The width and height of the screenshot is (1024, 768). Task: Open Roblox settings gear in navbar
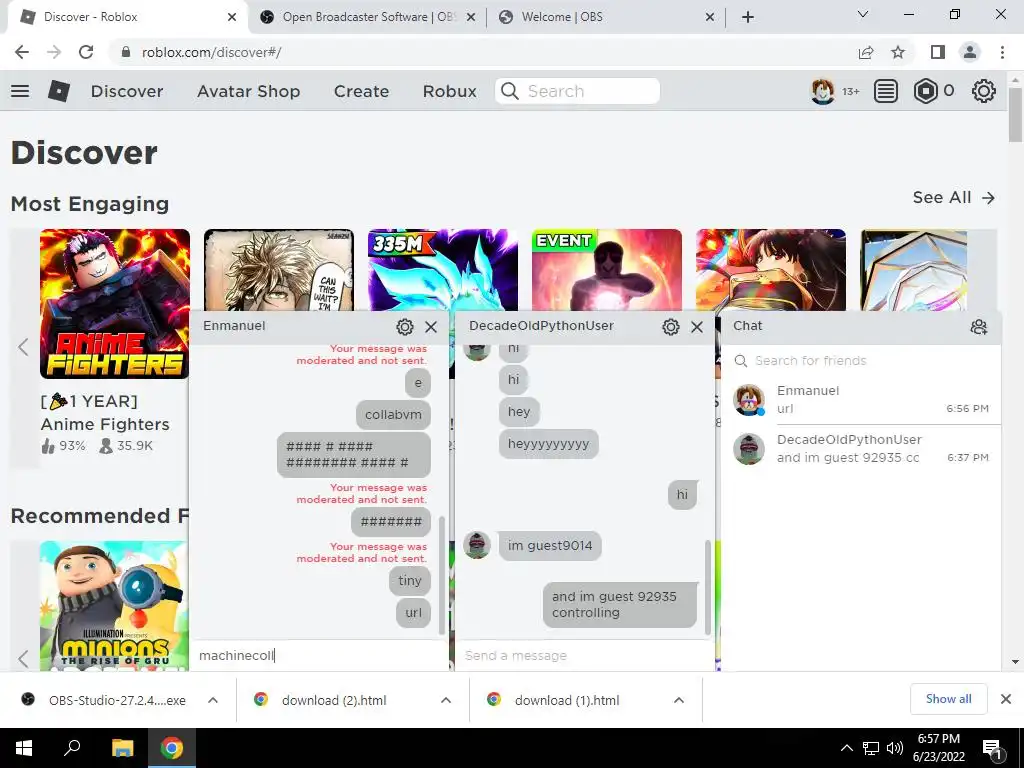click(x=984, y=91)
